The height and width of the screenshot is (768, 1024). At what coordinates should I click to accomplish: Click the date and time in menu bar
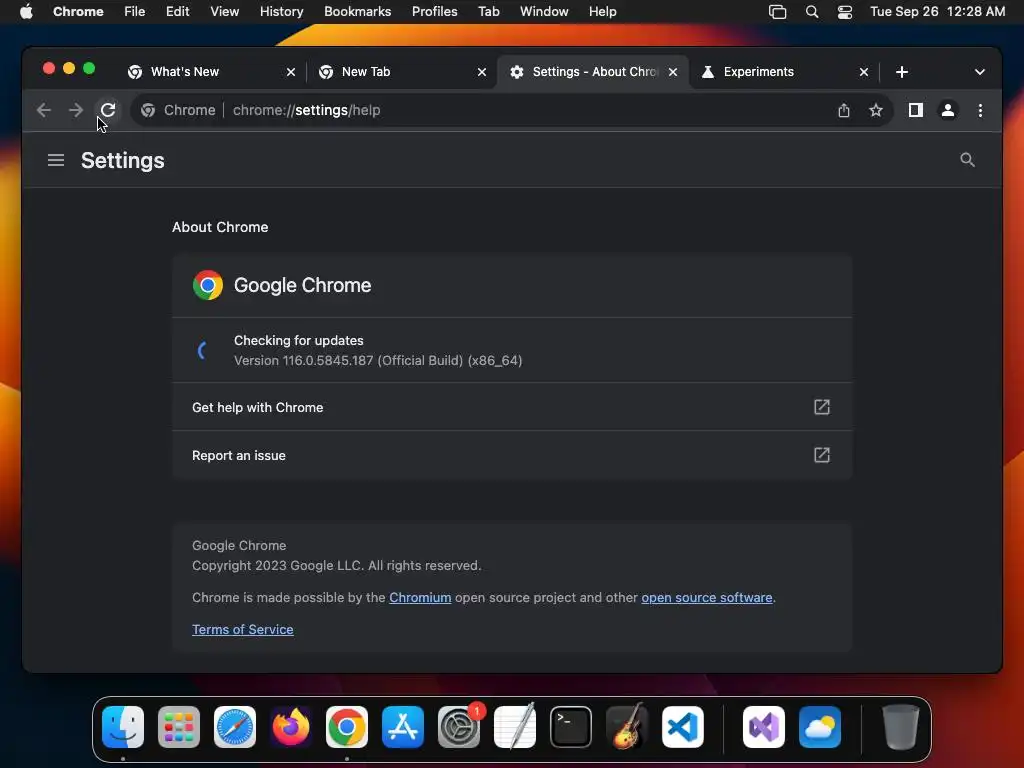937,12
